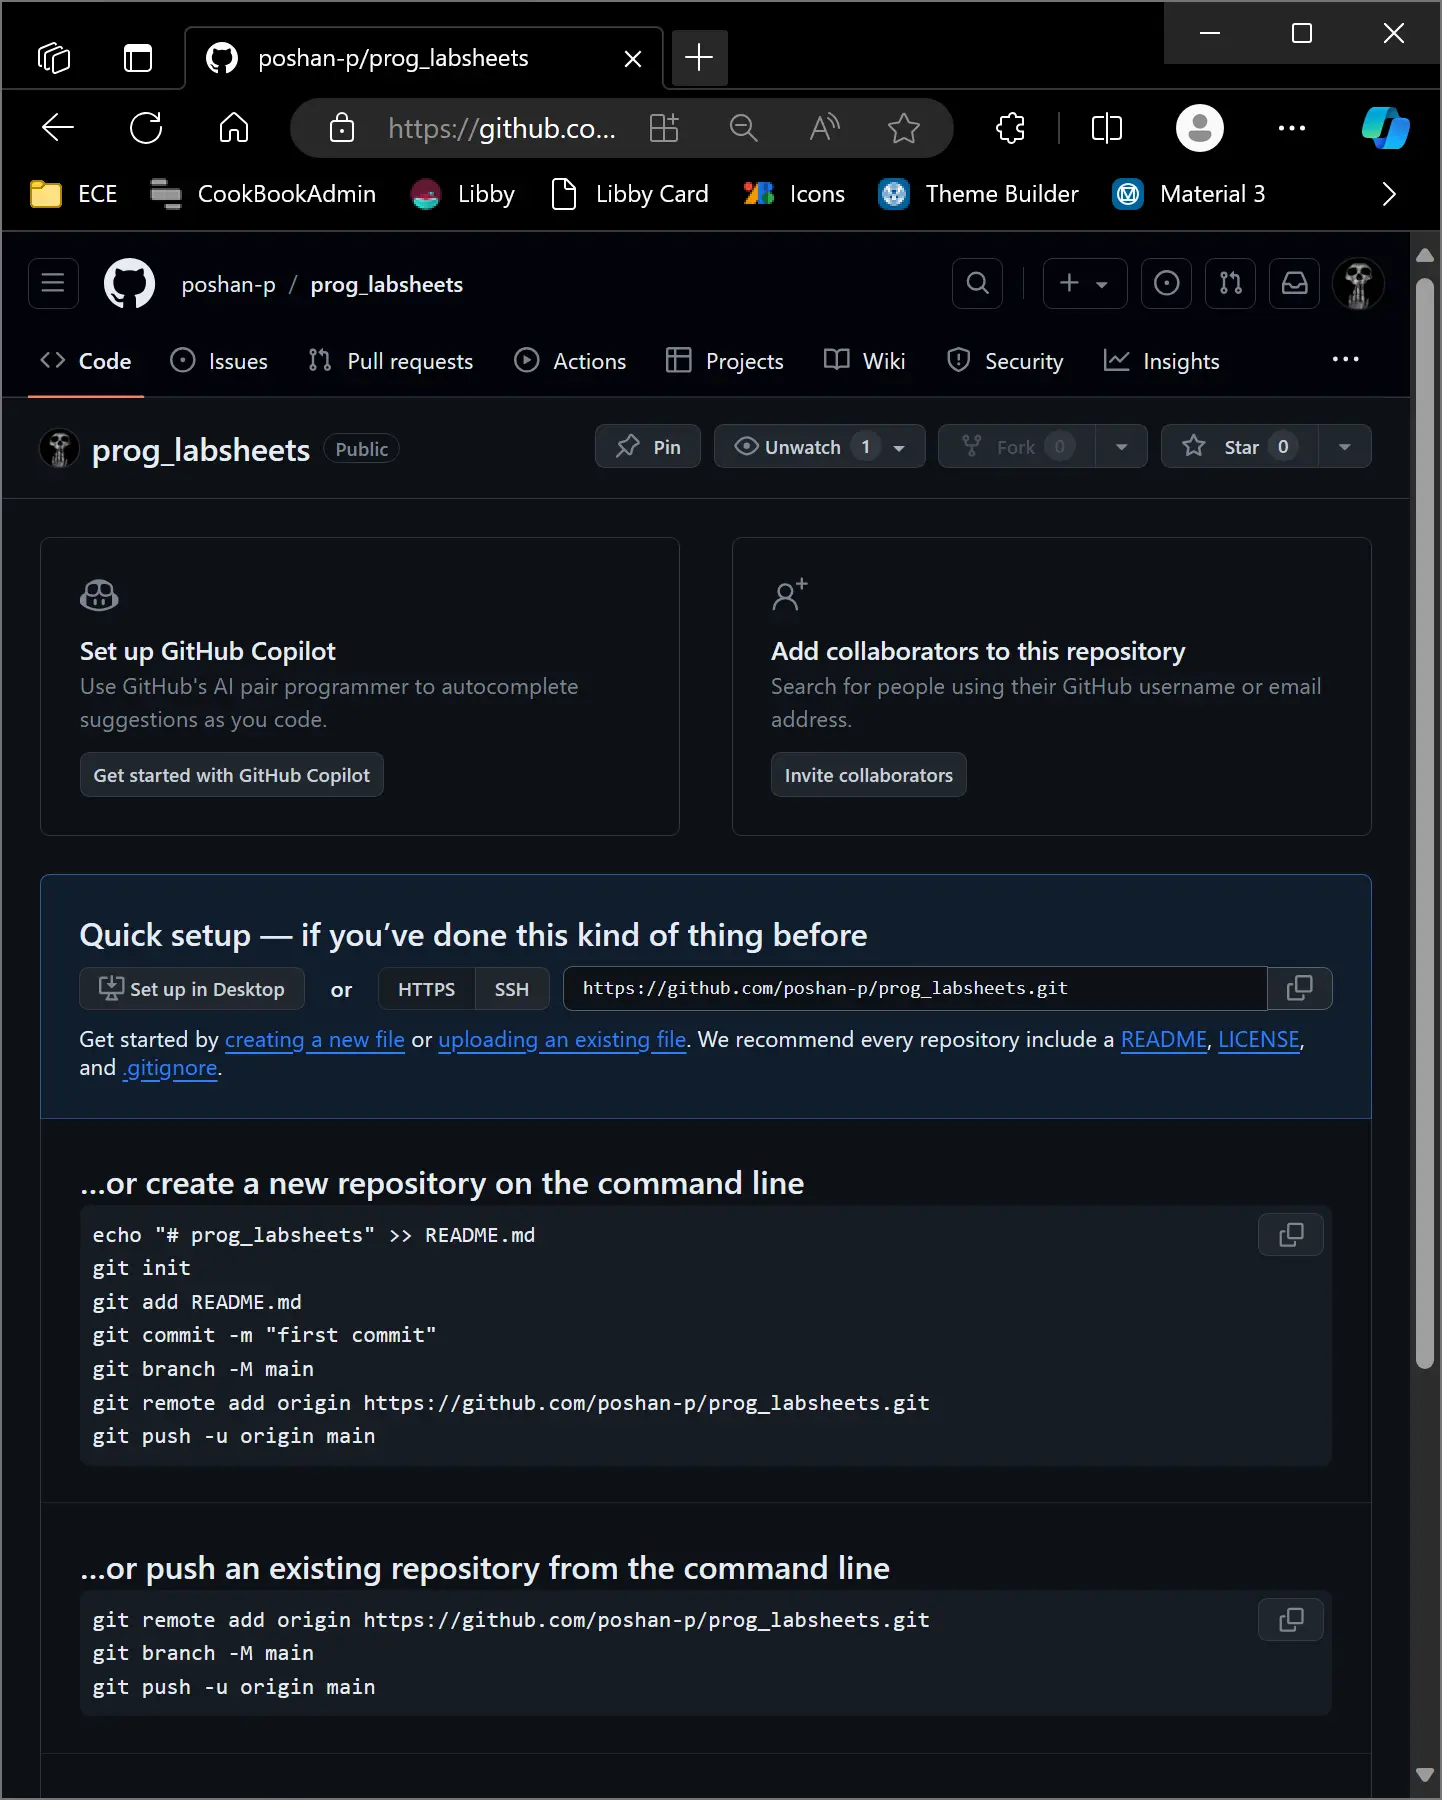This screenshot has width=1442, height=1800.
Task: Open GitHub search with magnifier icon
Action: pyautogui.click(x=978, y=284)
